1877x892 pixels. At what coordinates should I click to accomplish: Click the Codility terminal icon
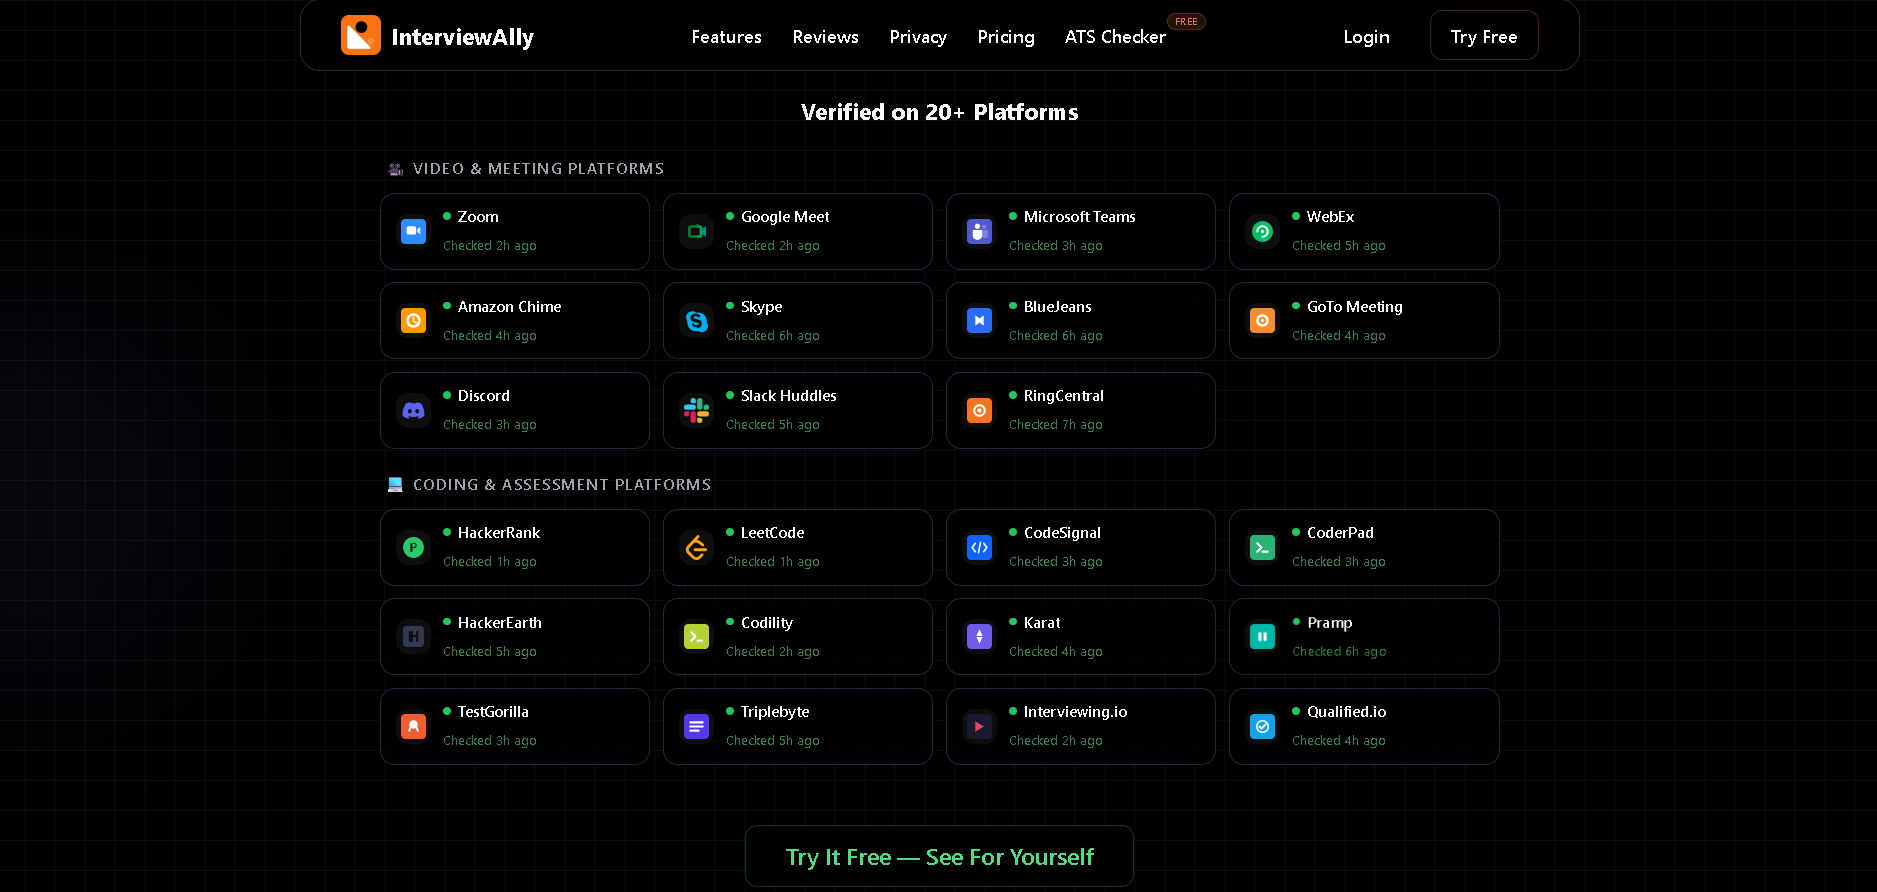696,636
